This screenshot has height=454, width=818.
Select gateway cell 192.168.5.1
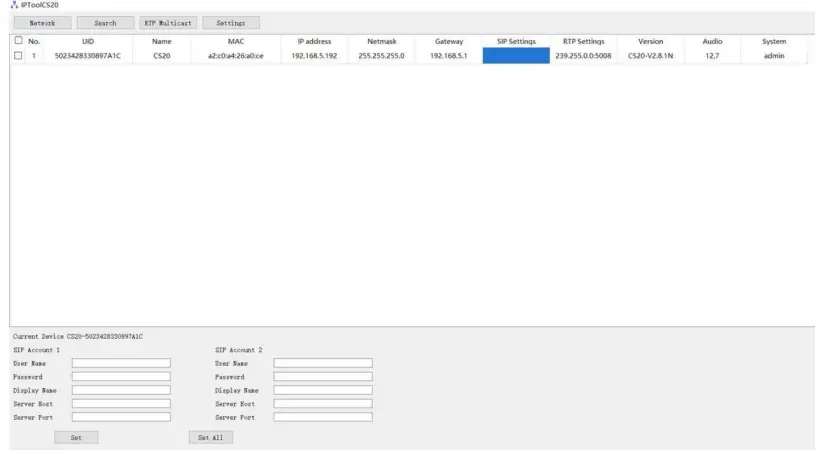[449, 56]
